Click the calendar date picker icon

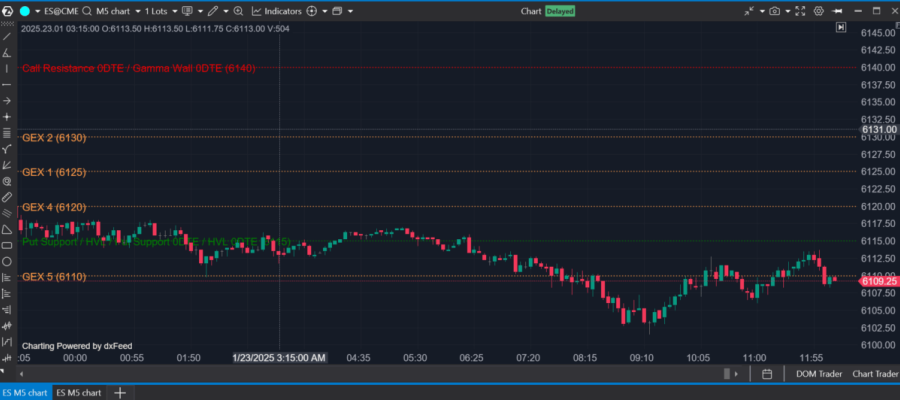[766, 374]
